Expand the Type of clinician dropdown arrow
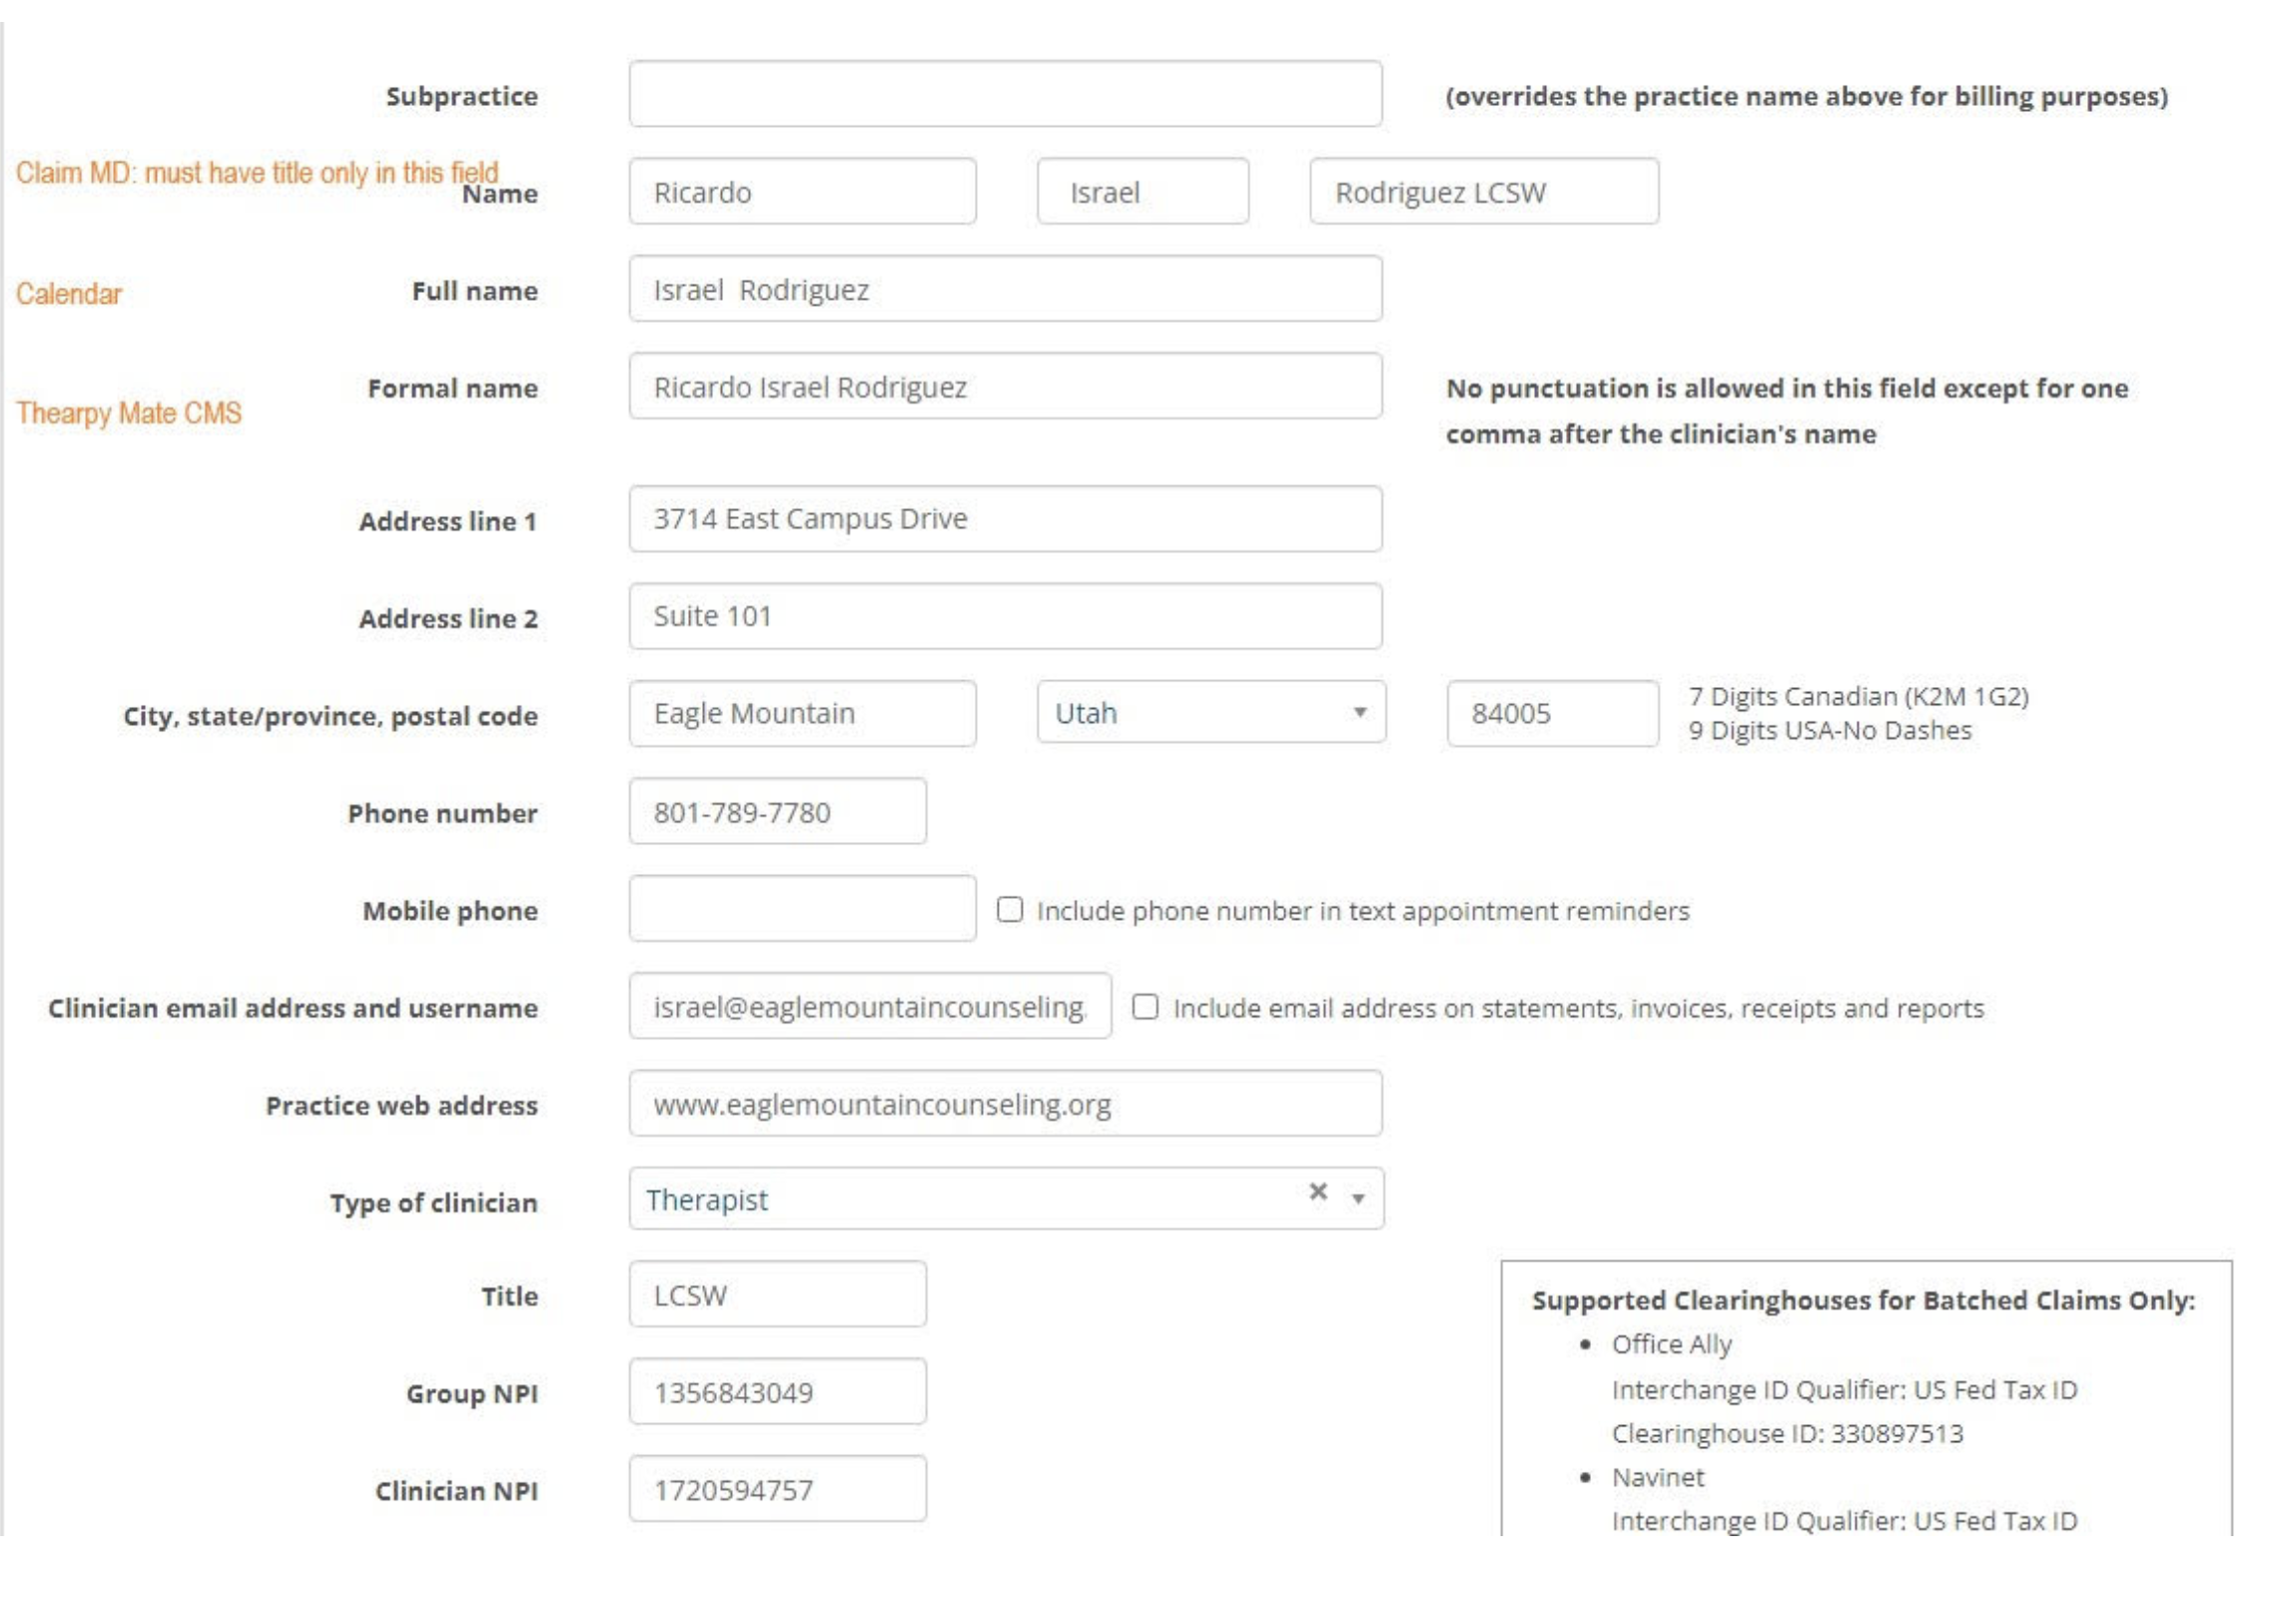Viewport: 2277px width, 1624px height. point(1358,1198)
